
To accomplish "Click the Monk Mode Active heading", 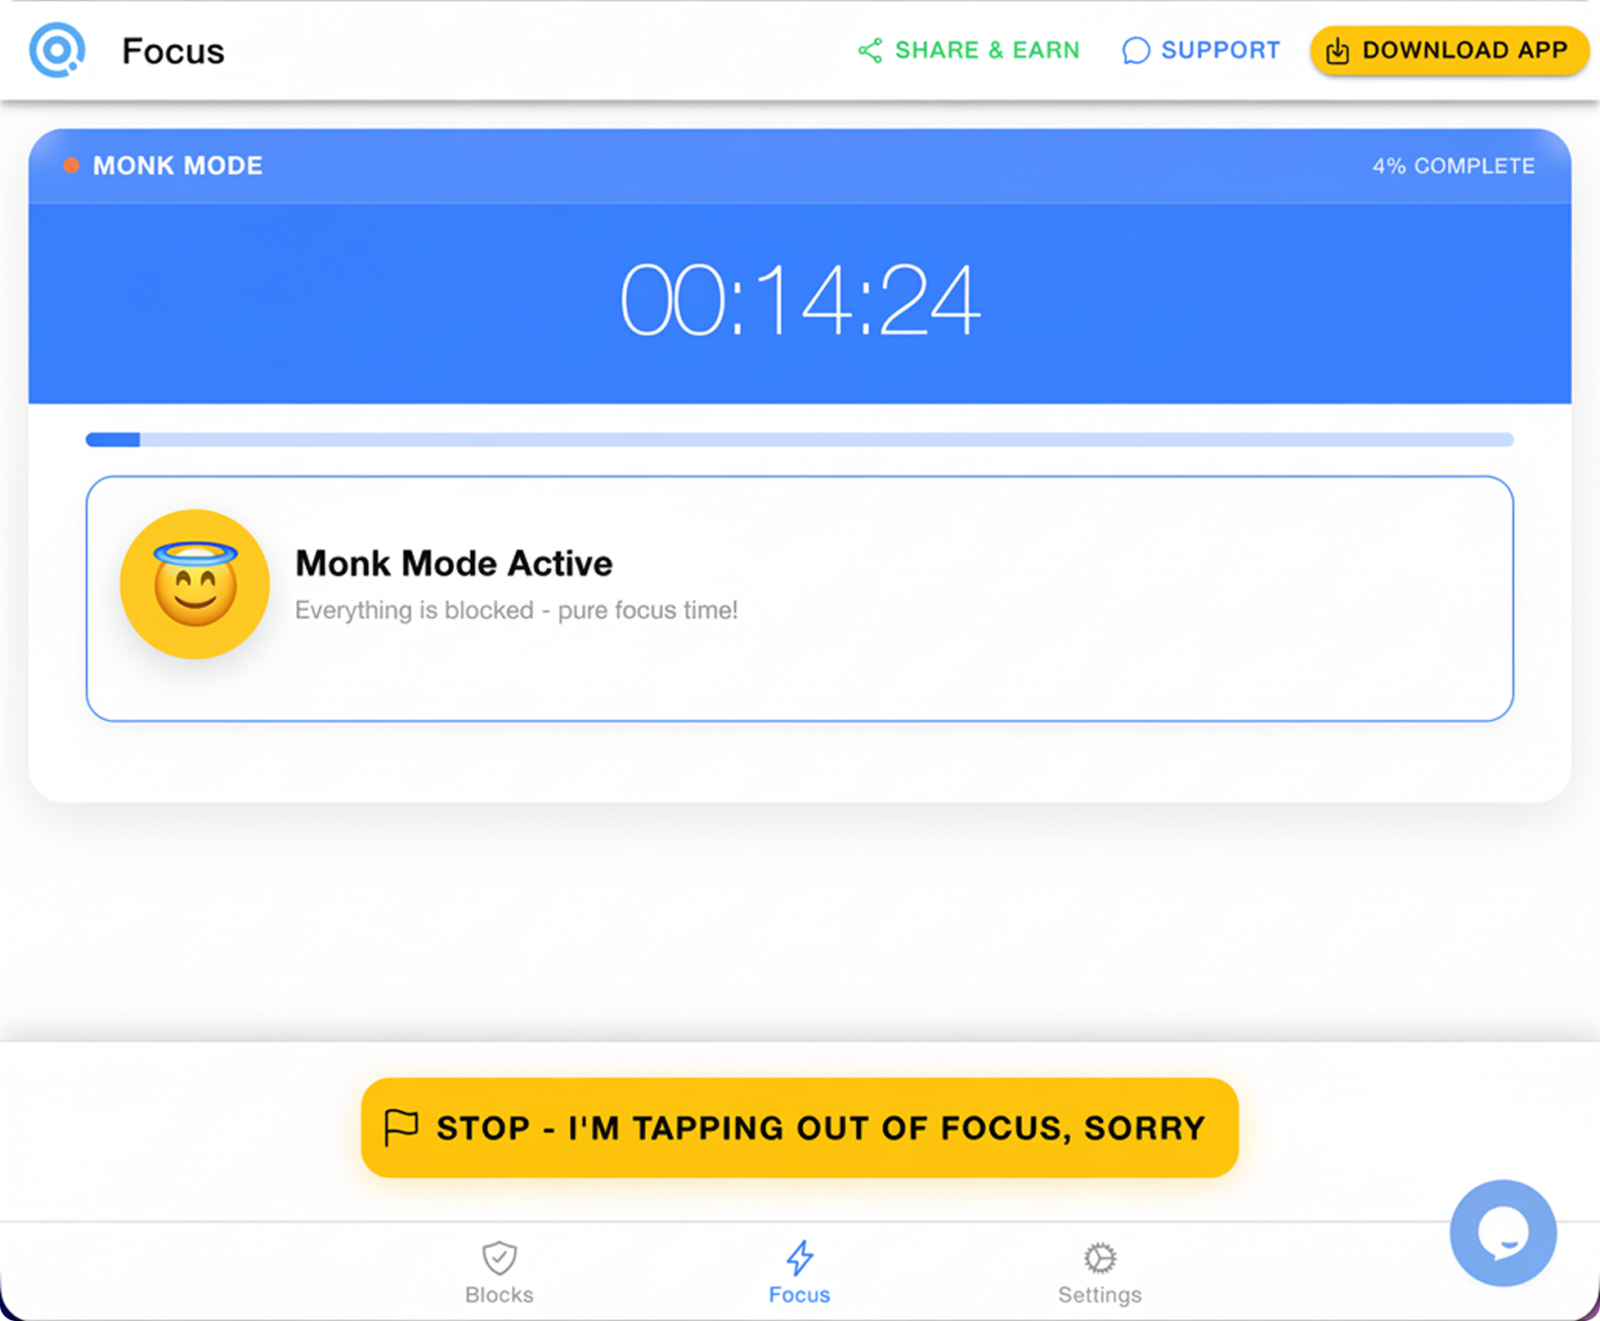I will coord(454,564).
